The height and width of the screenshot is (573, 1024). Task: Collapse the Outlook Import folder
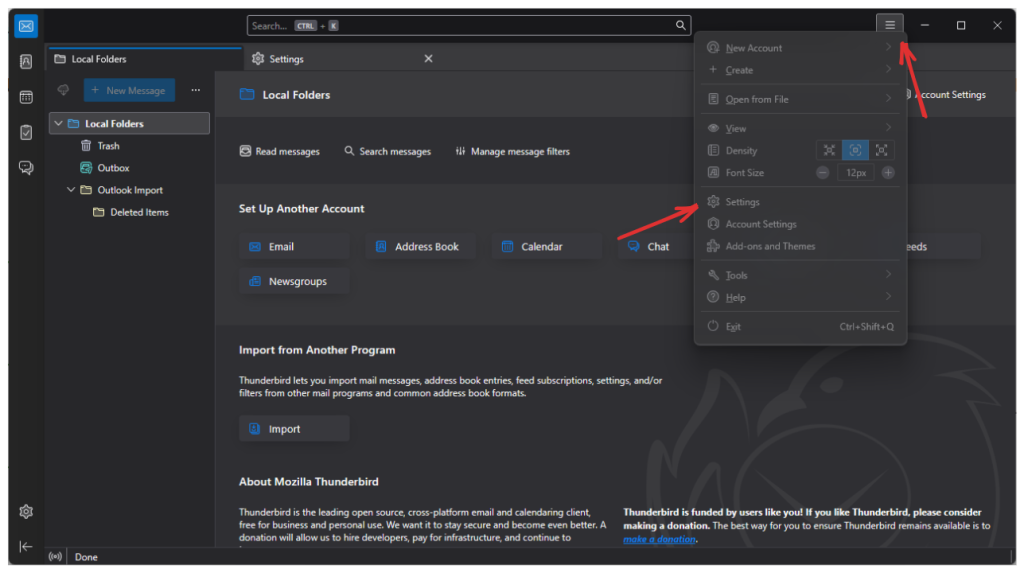[71, 190]
